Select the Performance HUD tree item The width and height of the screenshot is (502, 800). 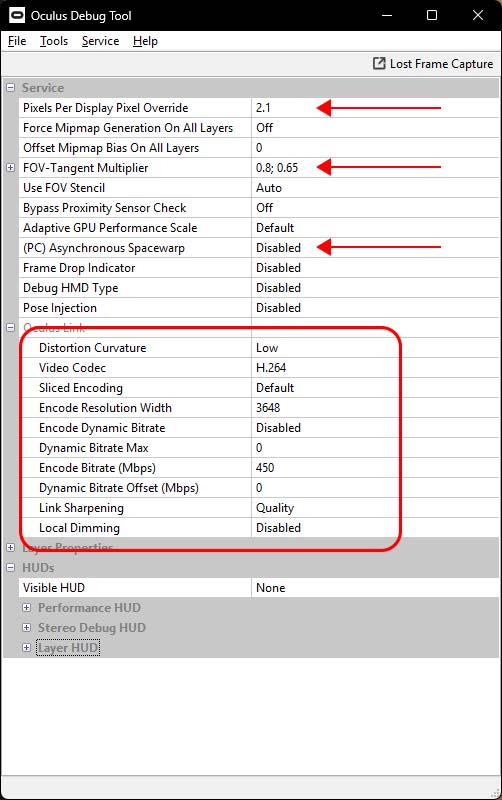click(89, 608)
